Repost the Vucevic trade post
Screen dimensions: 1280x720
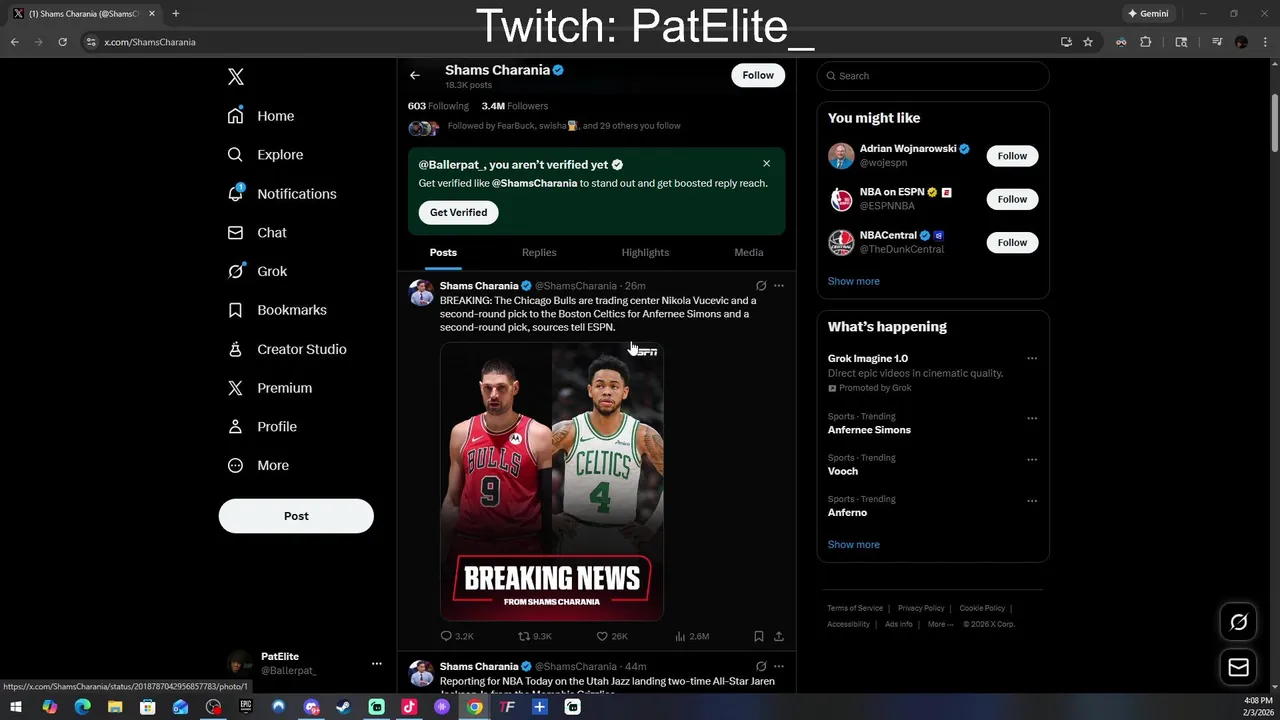pyautogui.click(x=534, y=636)
